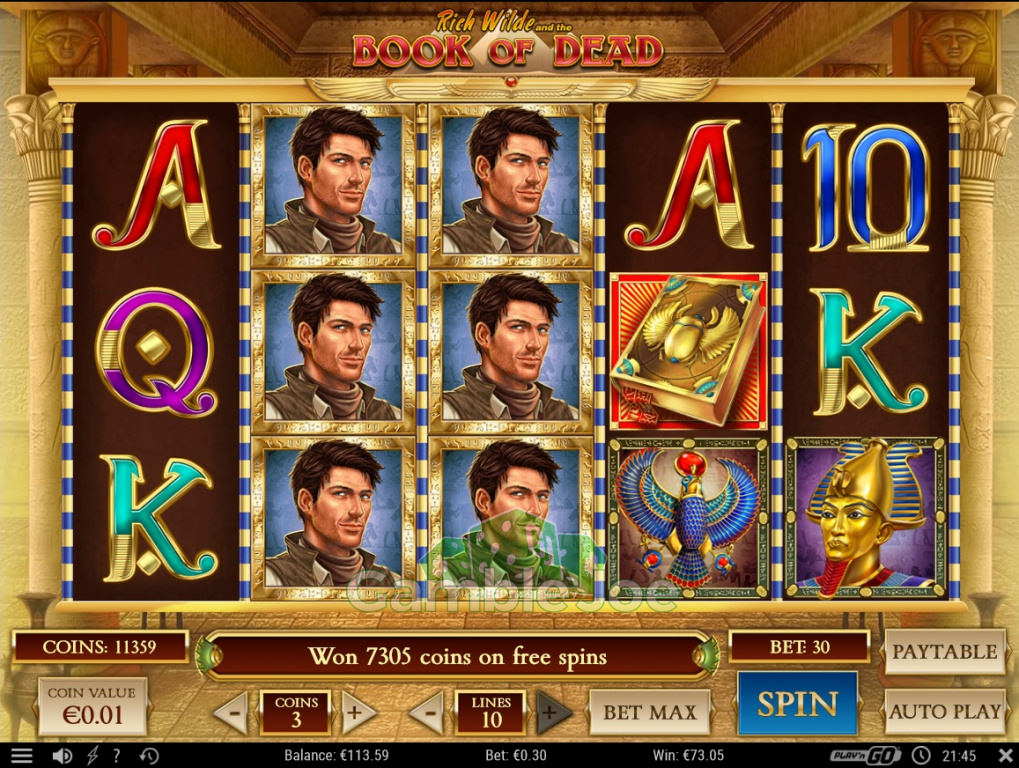Start AUTO PLAY
The image size is (1019, 768).
click(x=945, y=711)
